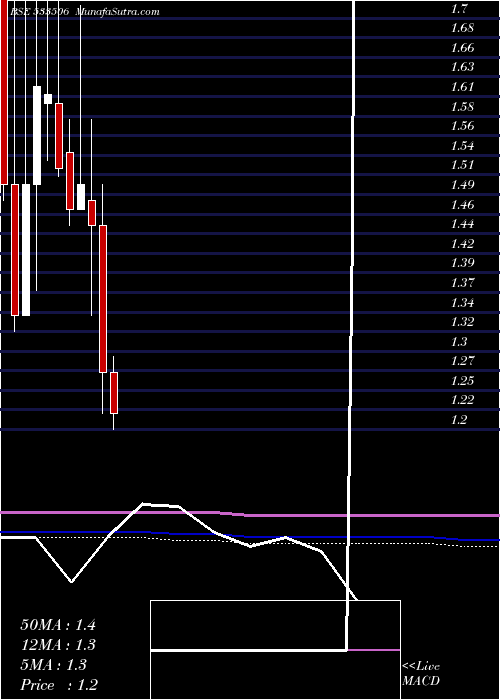Click the 1.56 price axis label
Screen dimensions: 500x700
click(462, 126)
